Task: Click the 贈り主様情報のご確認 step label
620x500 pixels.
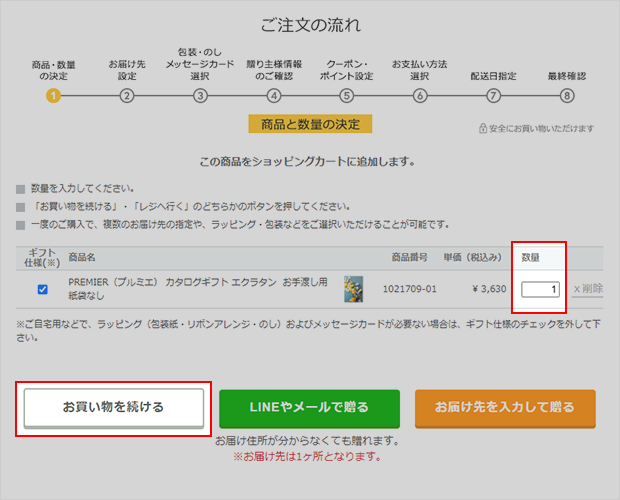Action: 274,70
